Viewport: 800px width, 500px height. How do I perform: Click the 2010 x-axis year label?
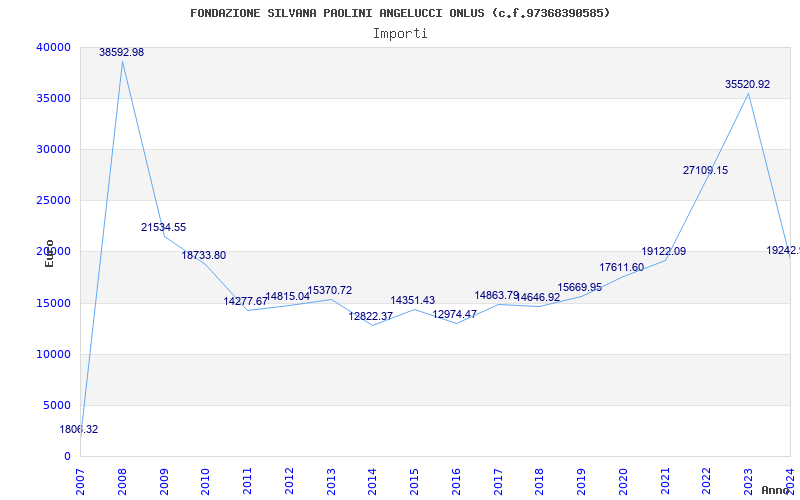coord(205,482)
